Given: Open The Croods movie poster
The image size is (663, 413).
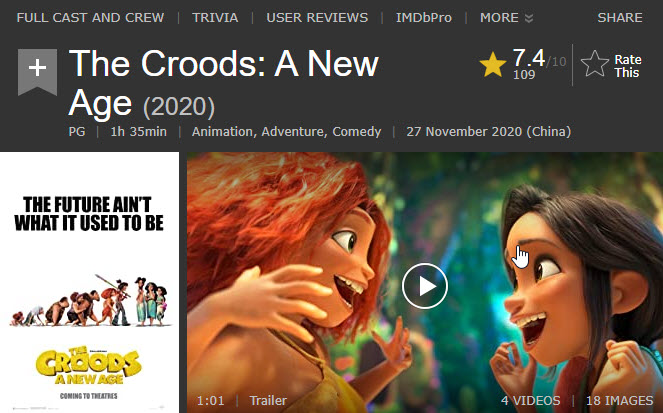Looking at the screenshot, I should pyautogui.click(x=89, y=282).
